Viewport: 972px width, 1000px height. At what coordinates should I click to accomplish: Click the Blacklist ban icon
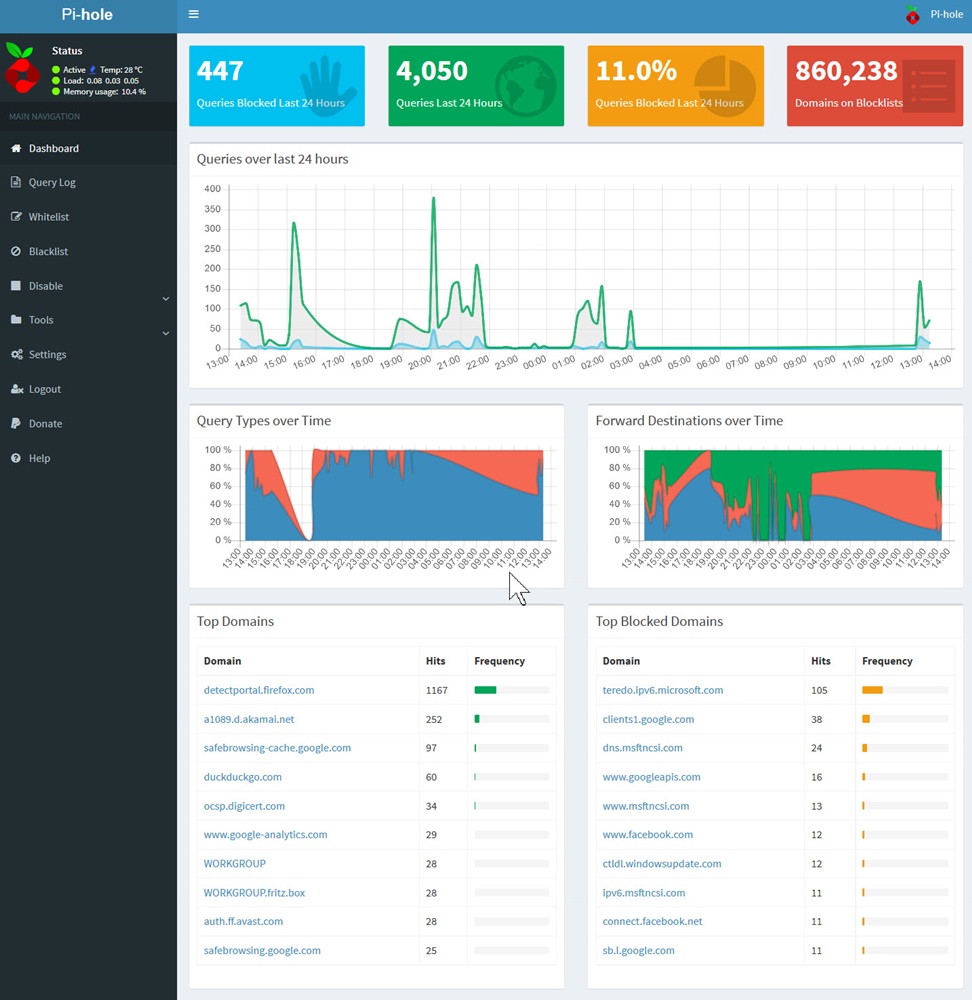point(16,251)
